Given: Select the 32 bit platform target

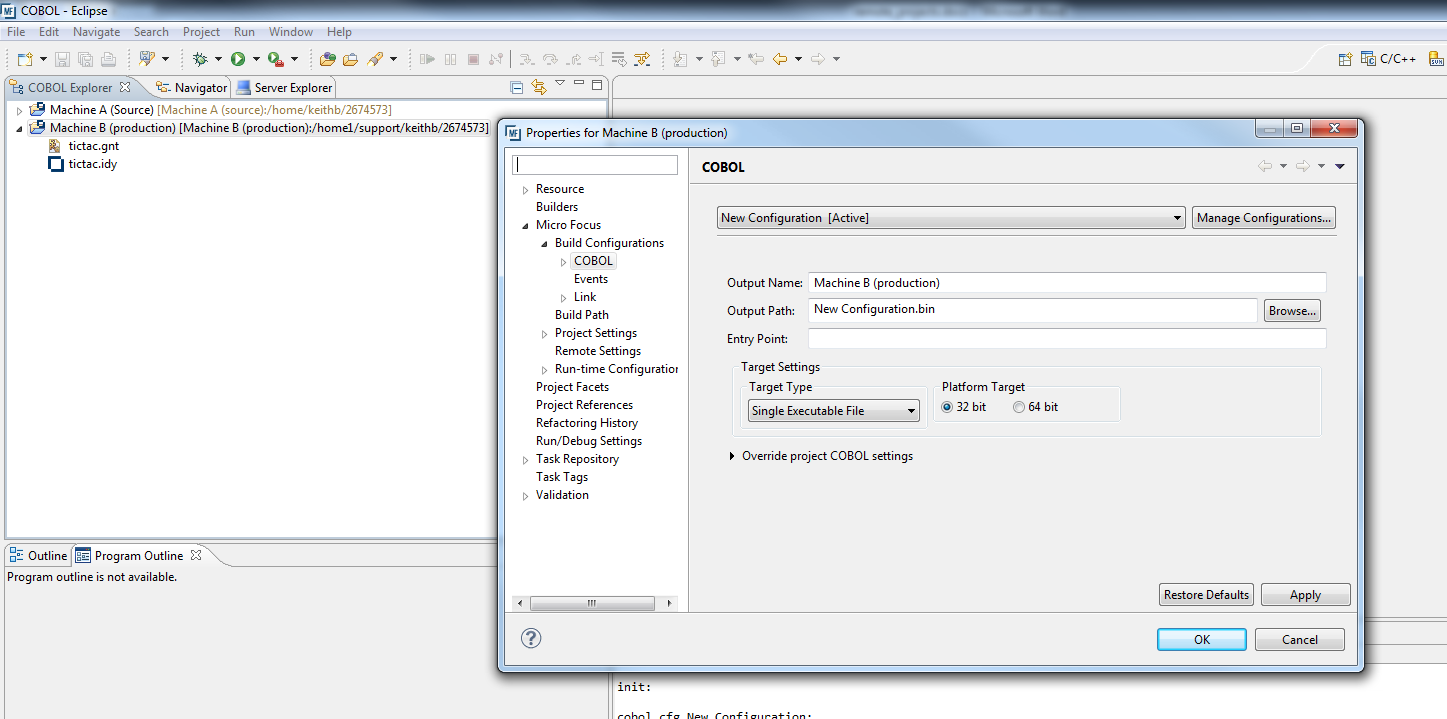Looking at the screenshot, I should tap(947, 407).
